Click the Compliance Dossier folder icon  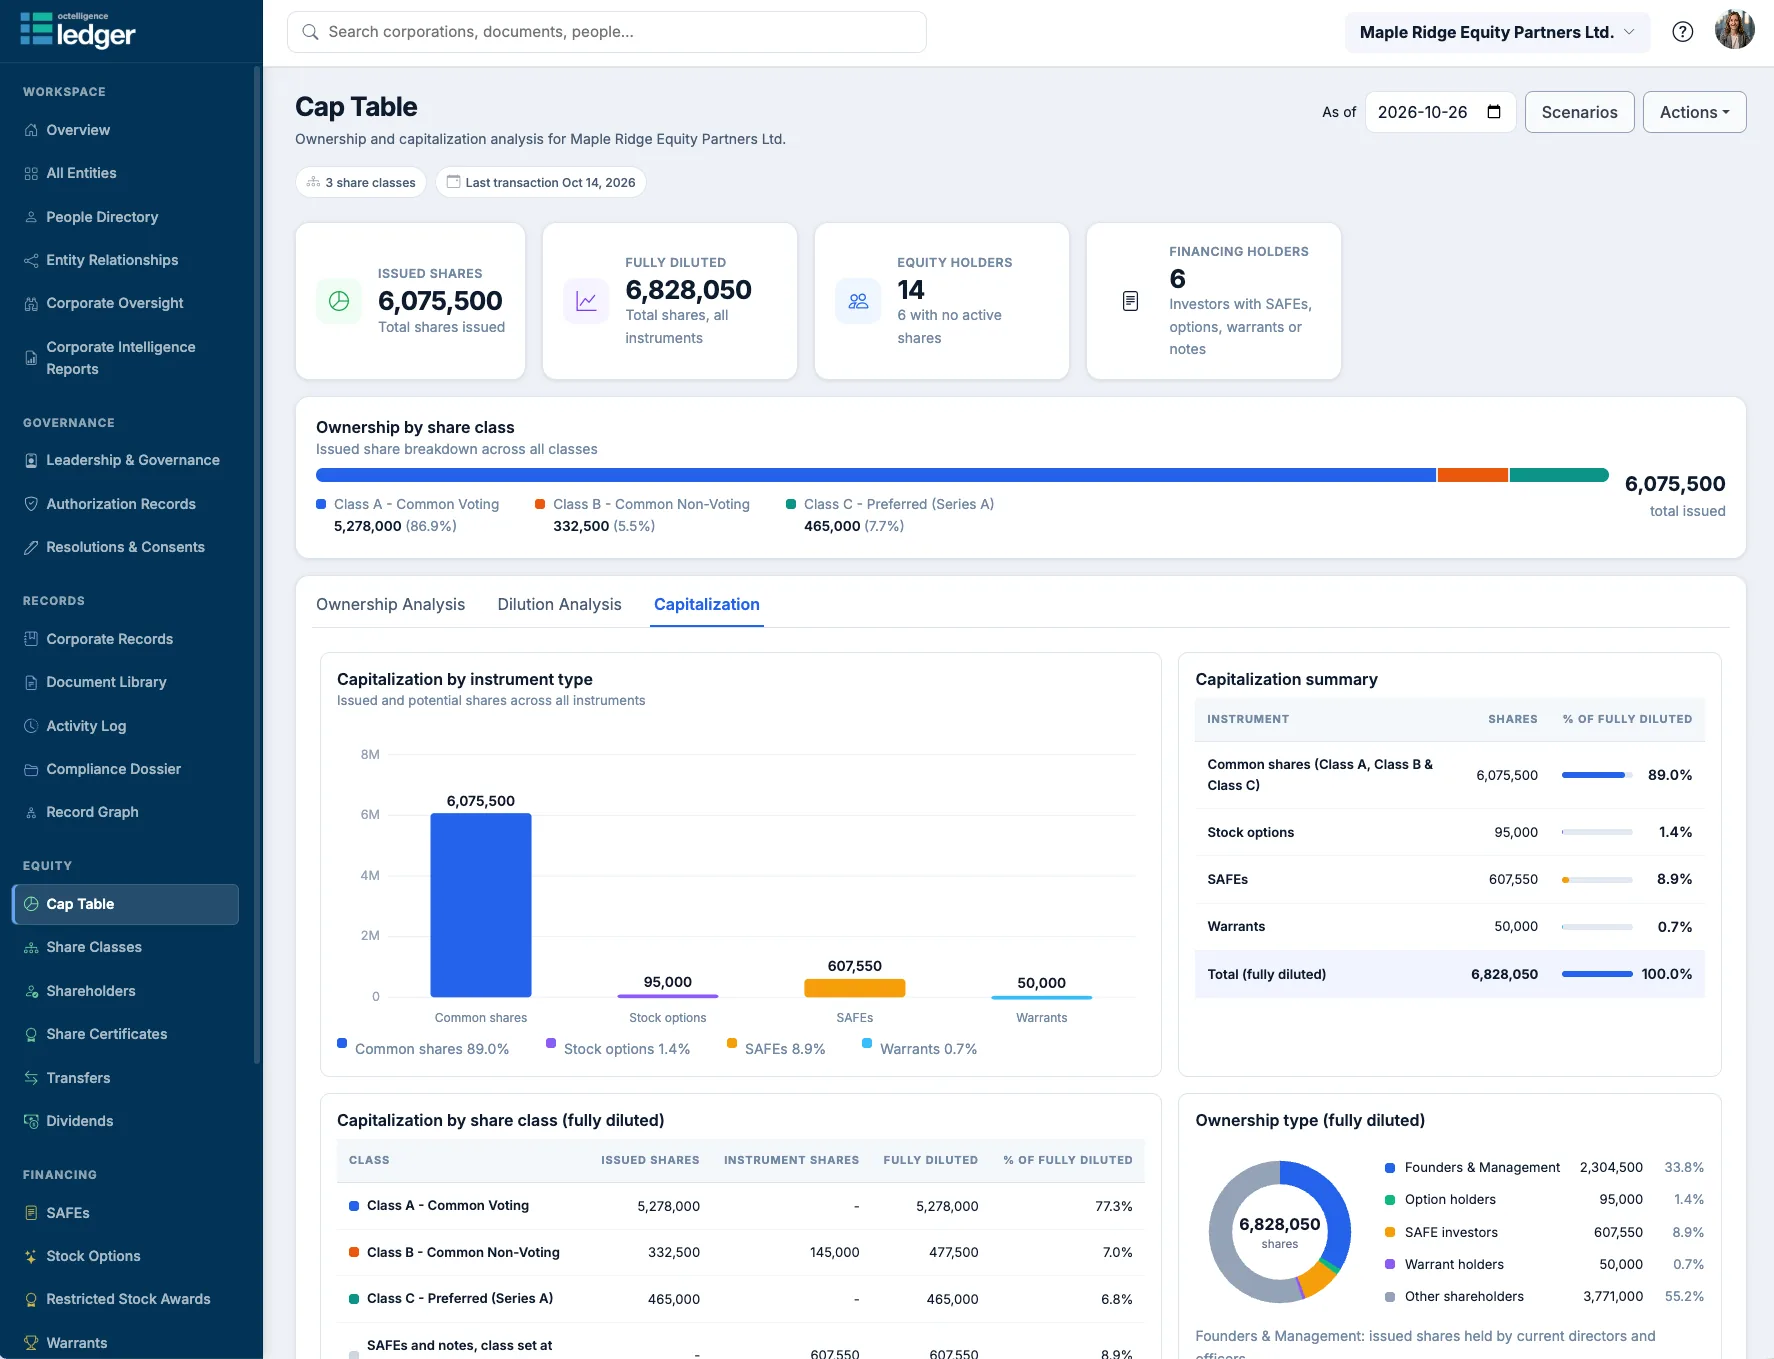pyautogui.click(x=31, y=769)
